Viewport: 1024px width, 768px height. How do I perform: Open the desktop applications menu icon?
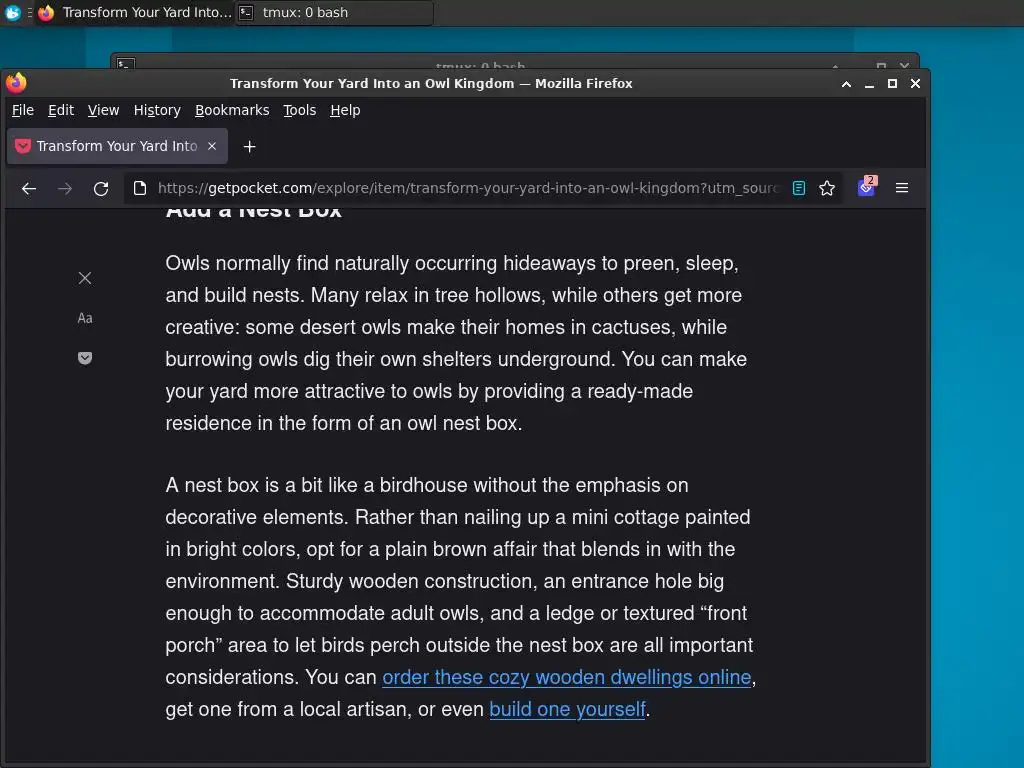[x=12, y=12]
